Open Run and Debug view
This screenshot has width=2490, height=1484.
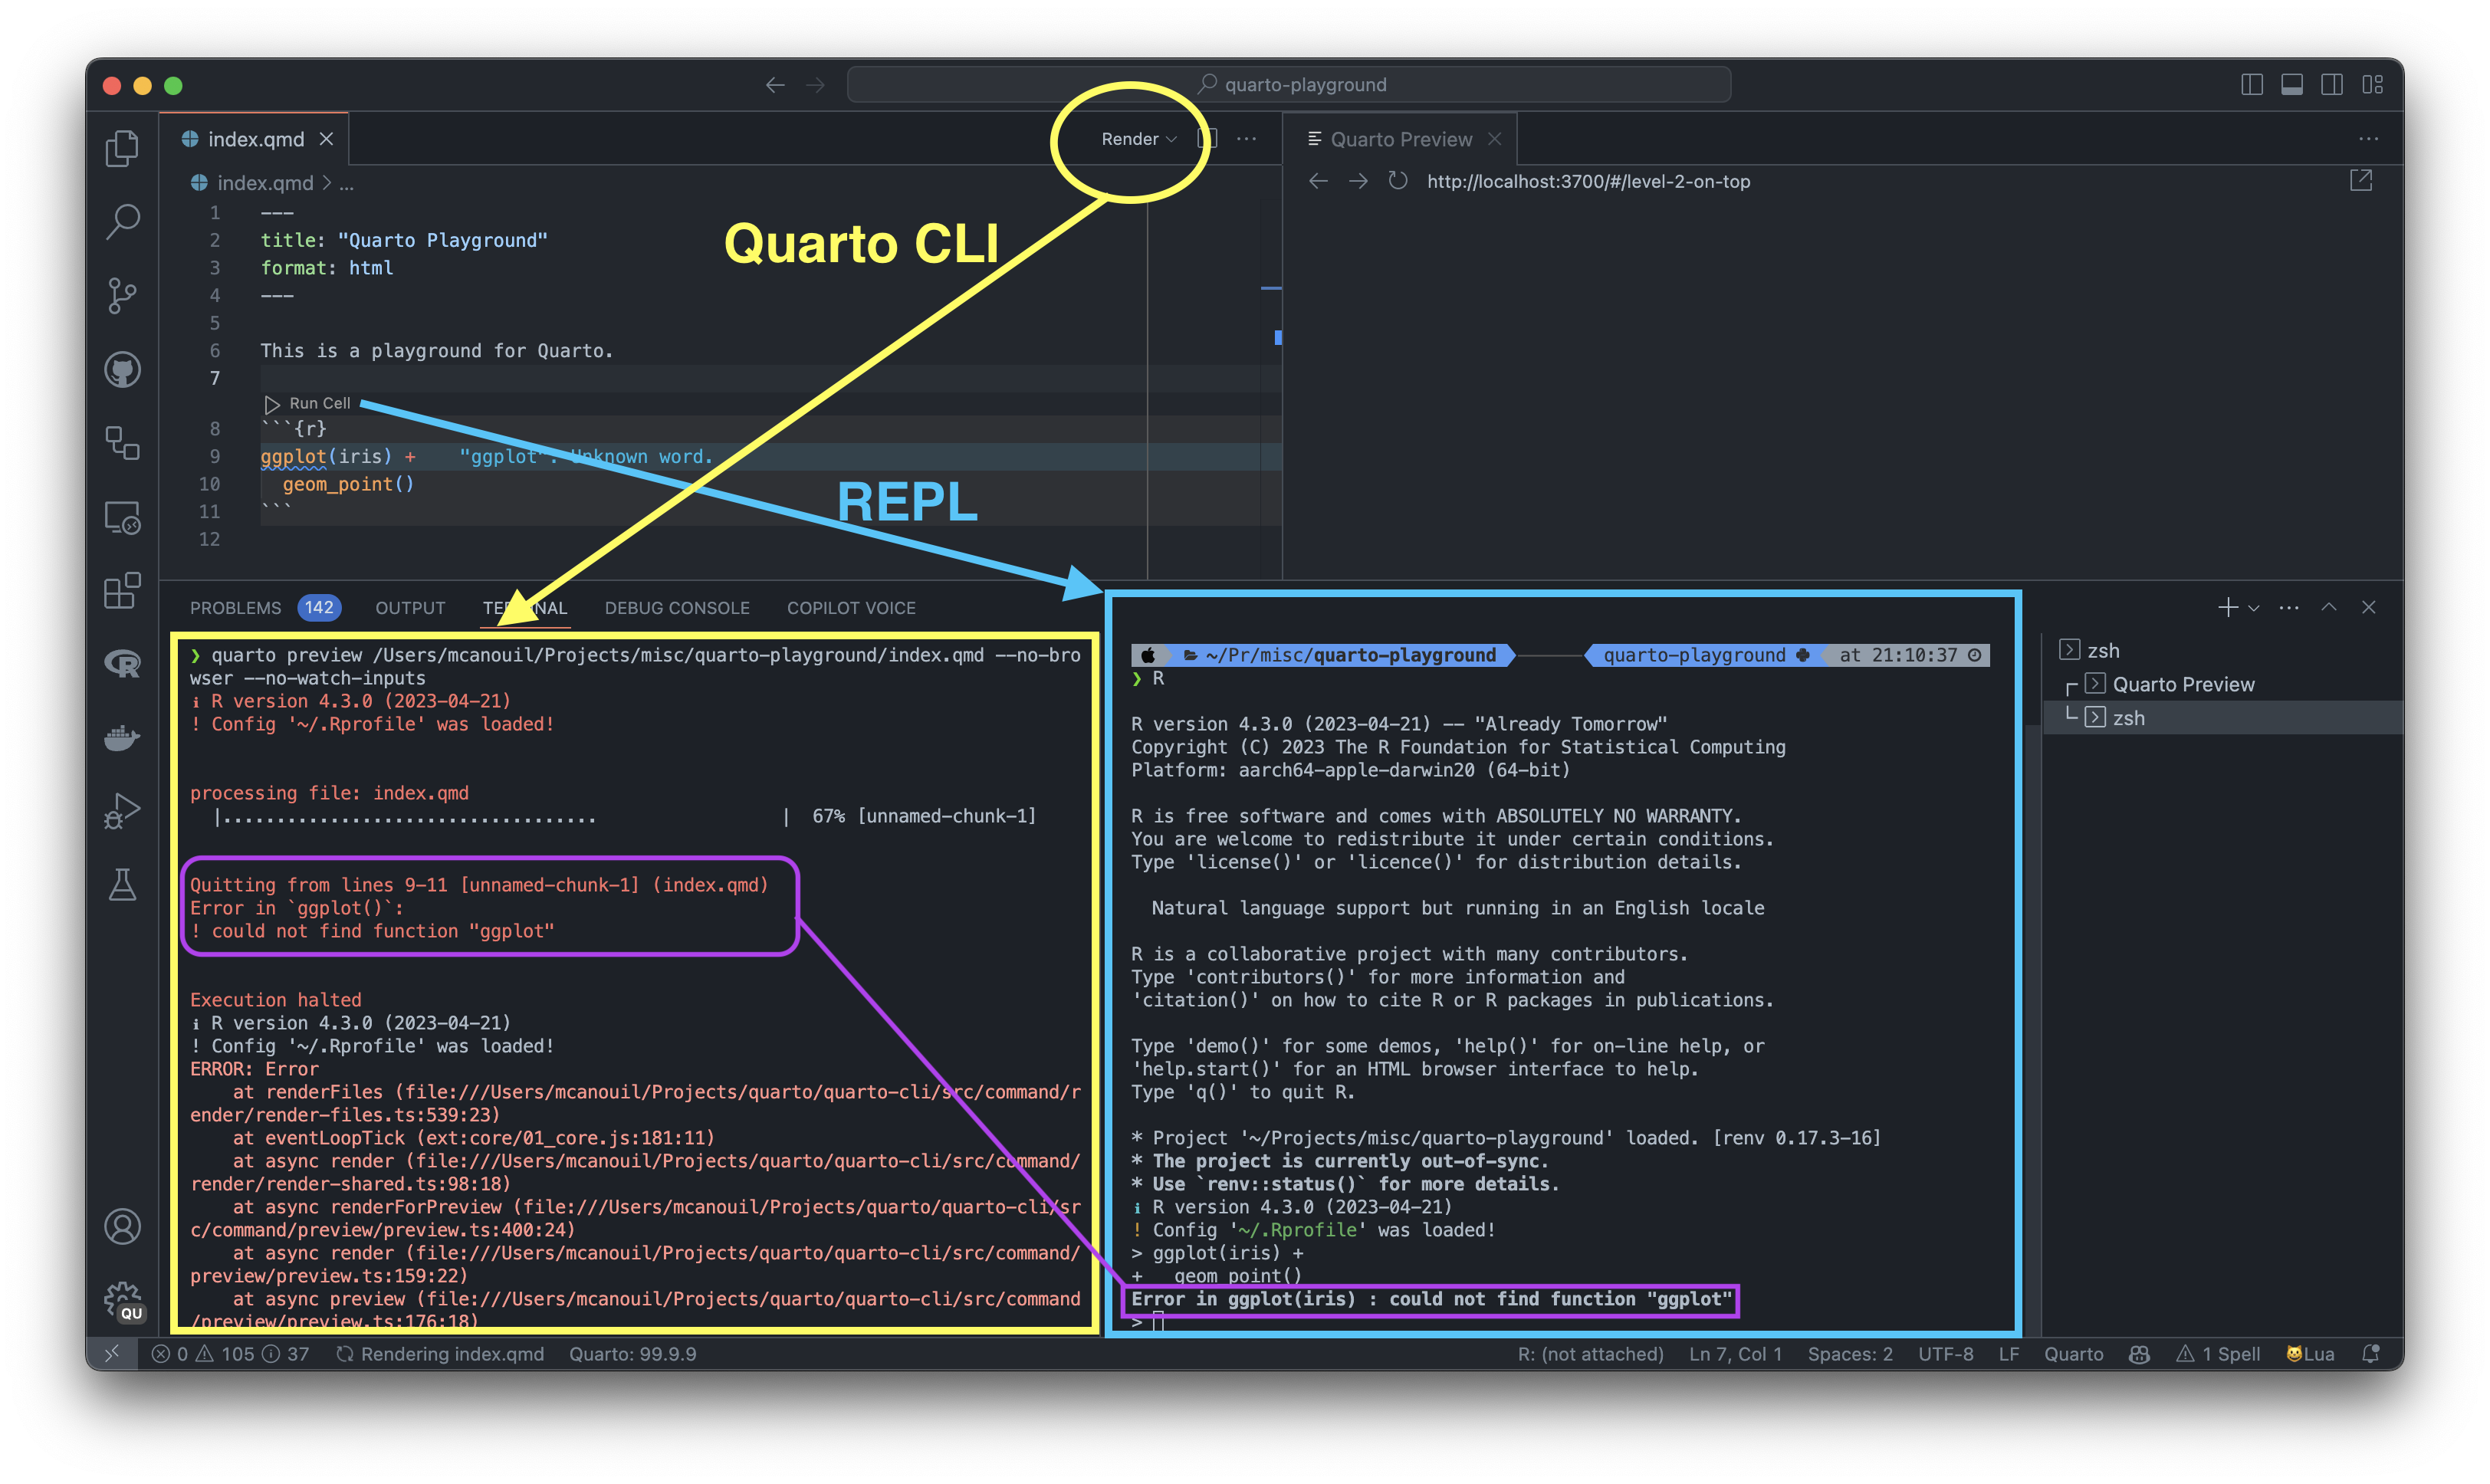(x=122, y=811)
